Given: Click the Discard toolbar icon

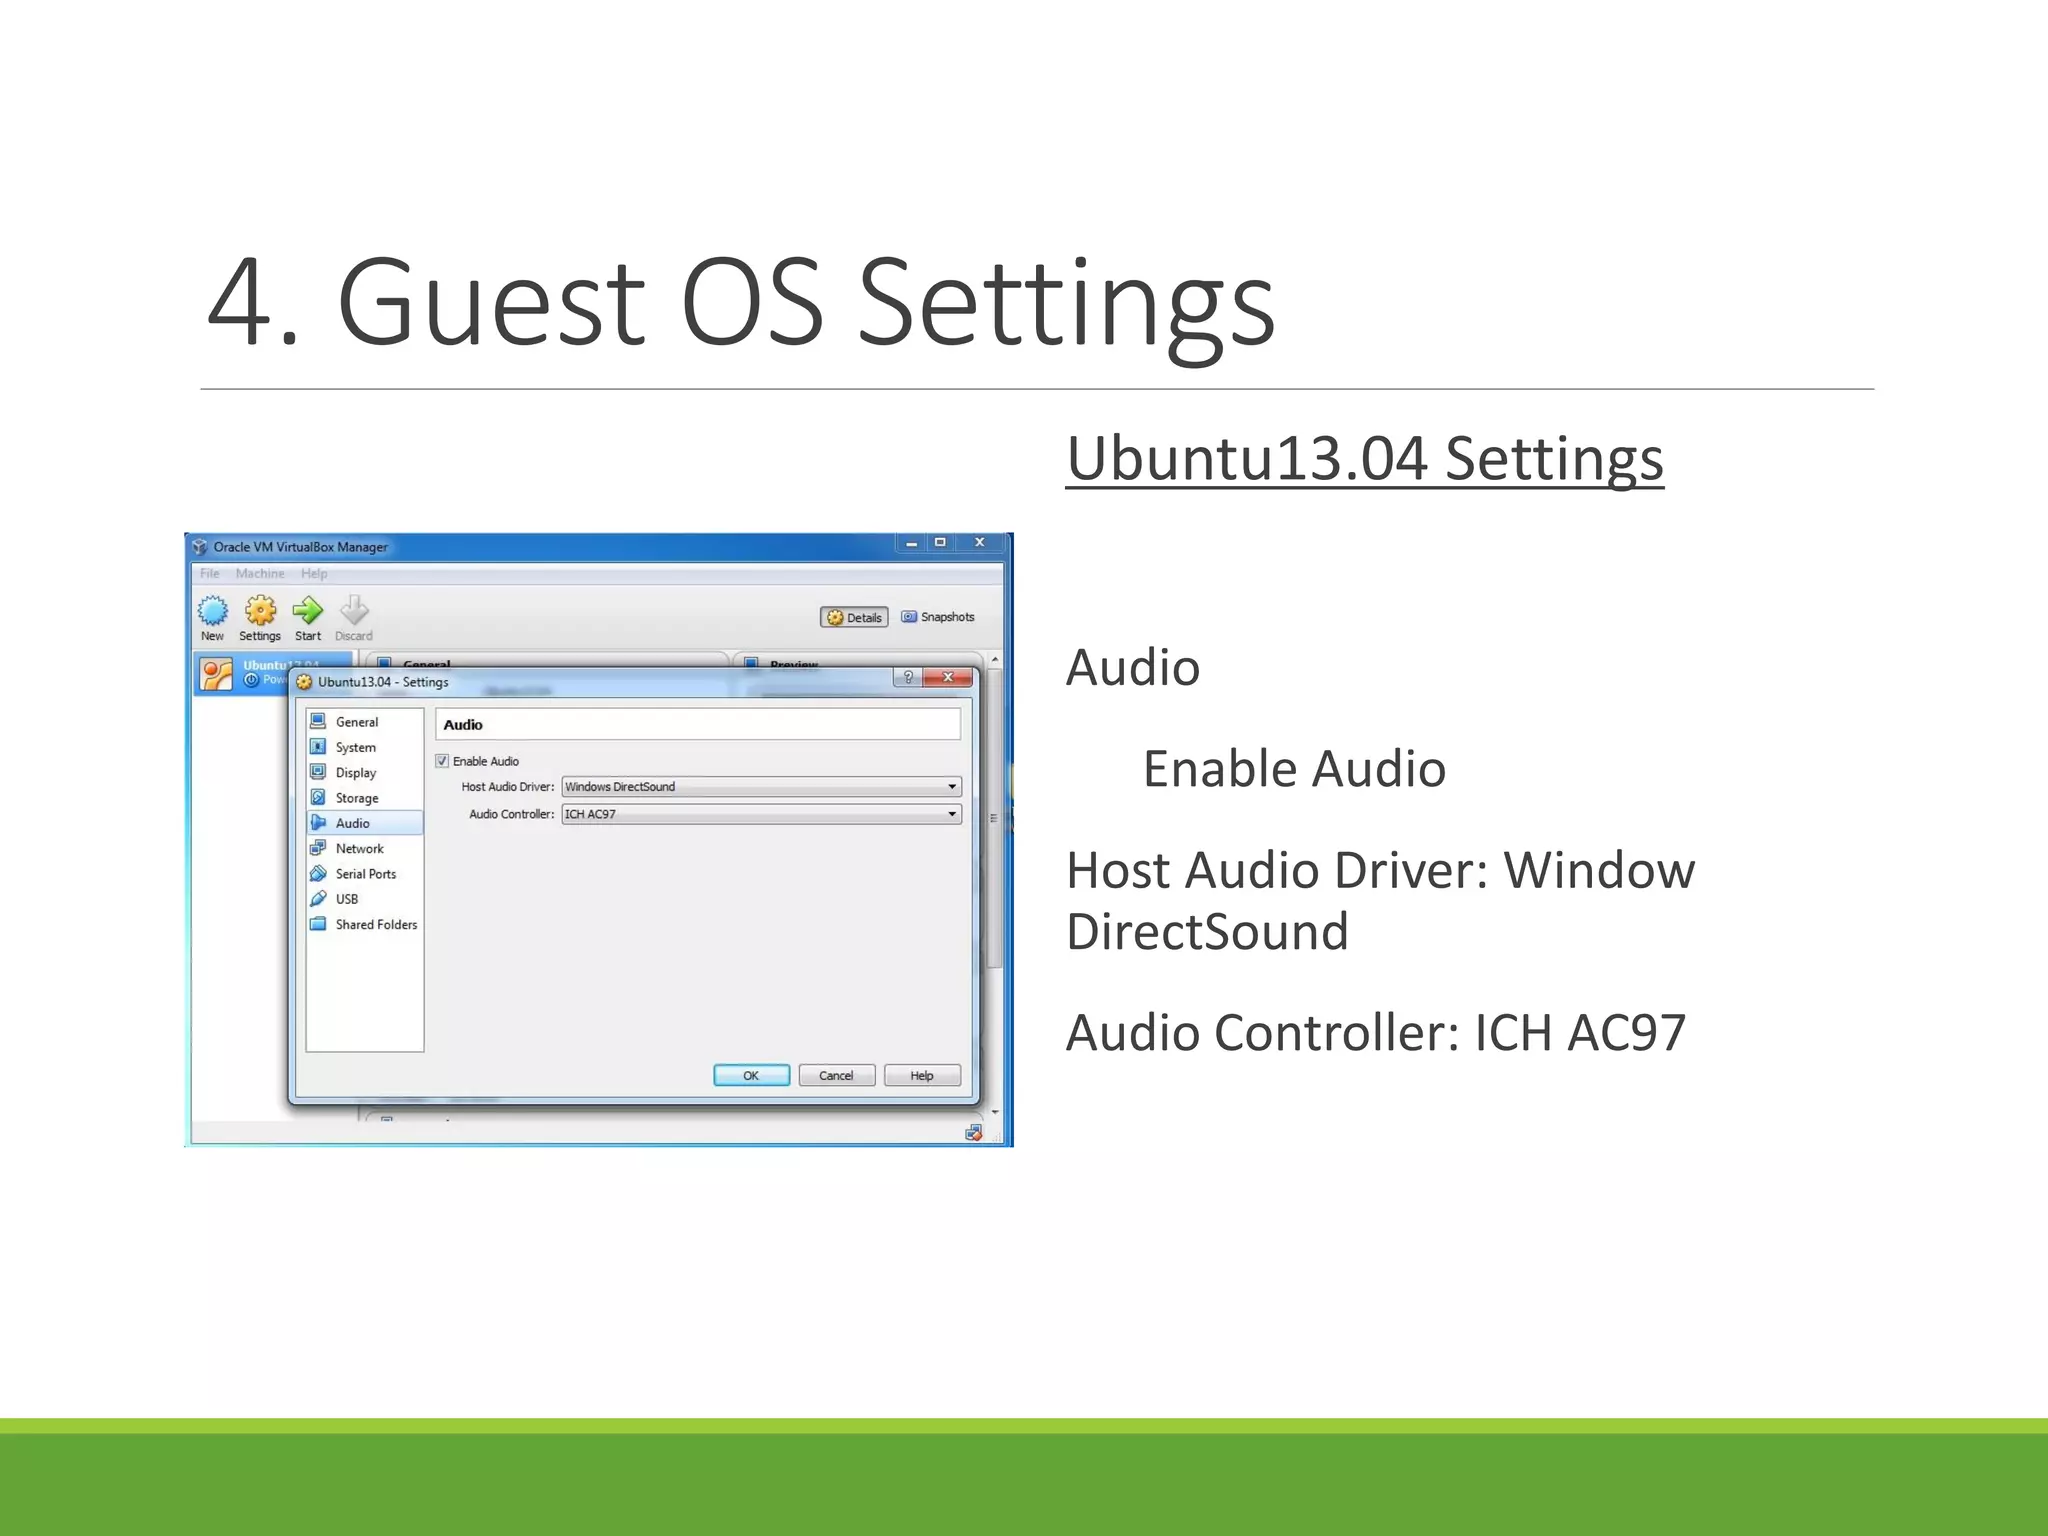Looking at the screenshot, I should pos(354,610).
